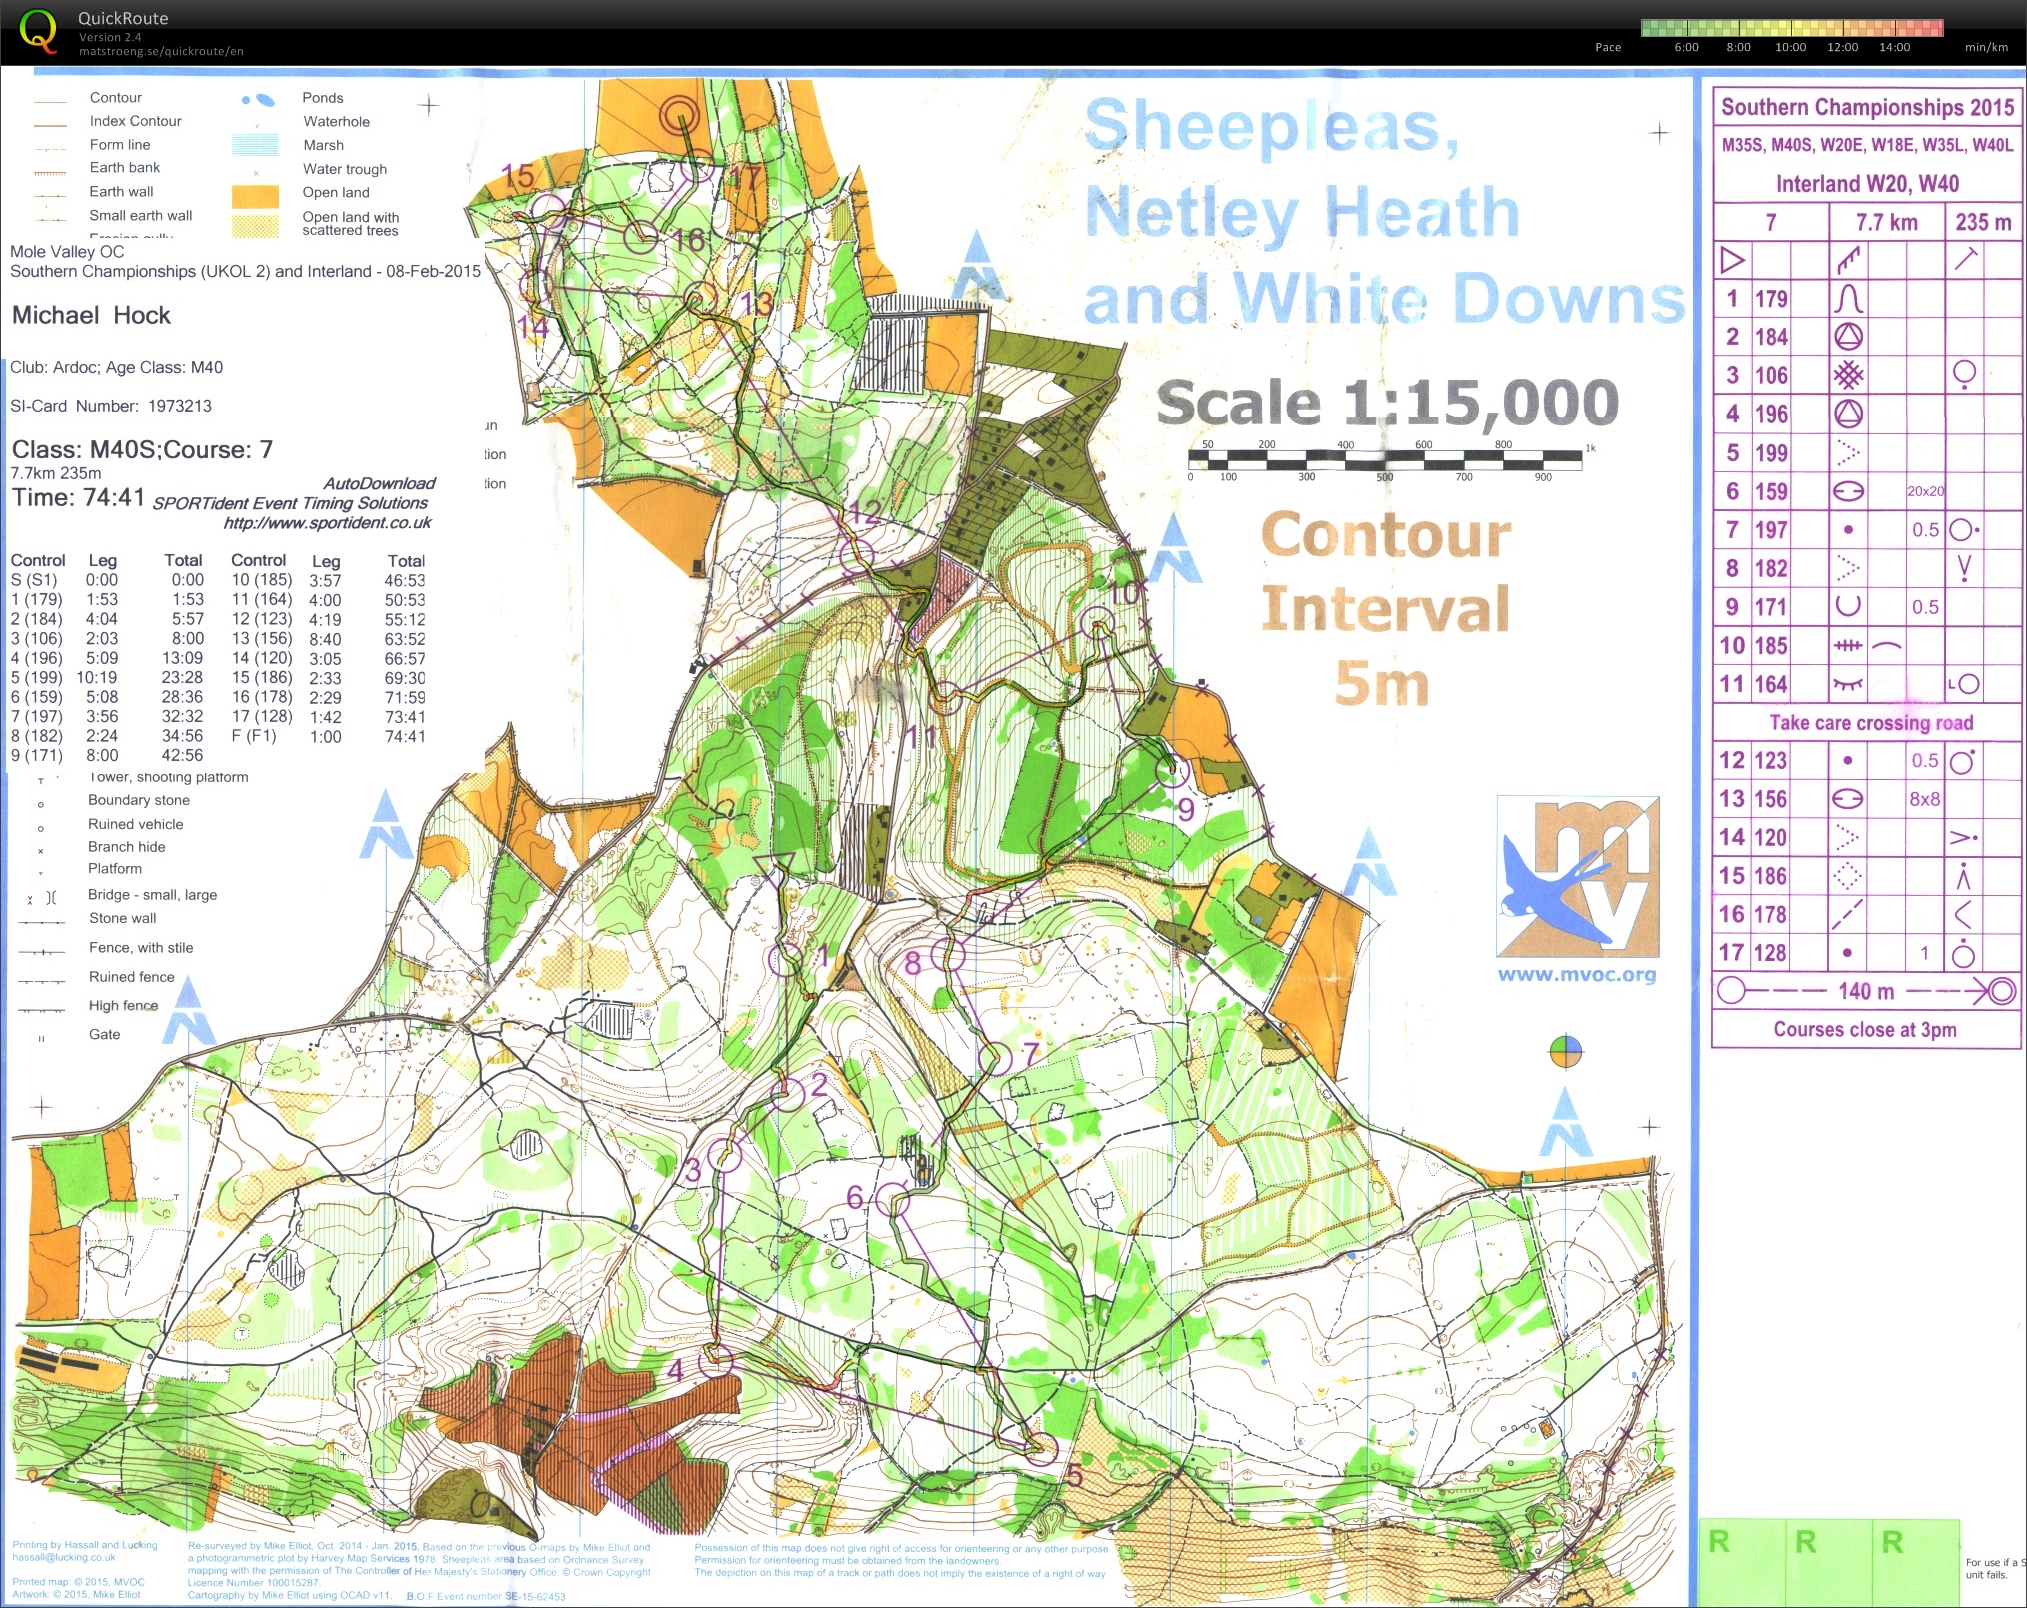Open the www.sportident.co.uk link
The width and height of the screenshot is (2027, 1608).
pyautogui.click(x=328, y=523)
